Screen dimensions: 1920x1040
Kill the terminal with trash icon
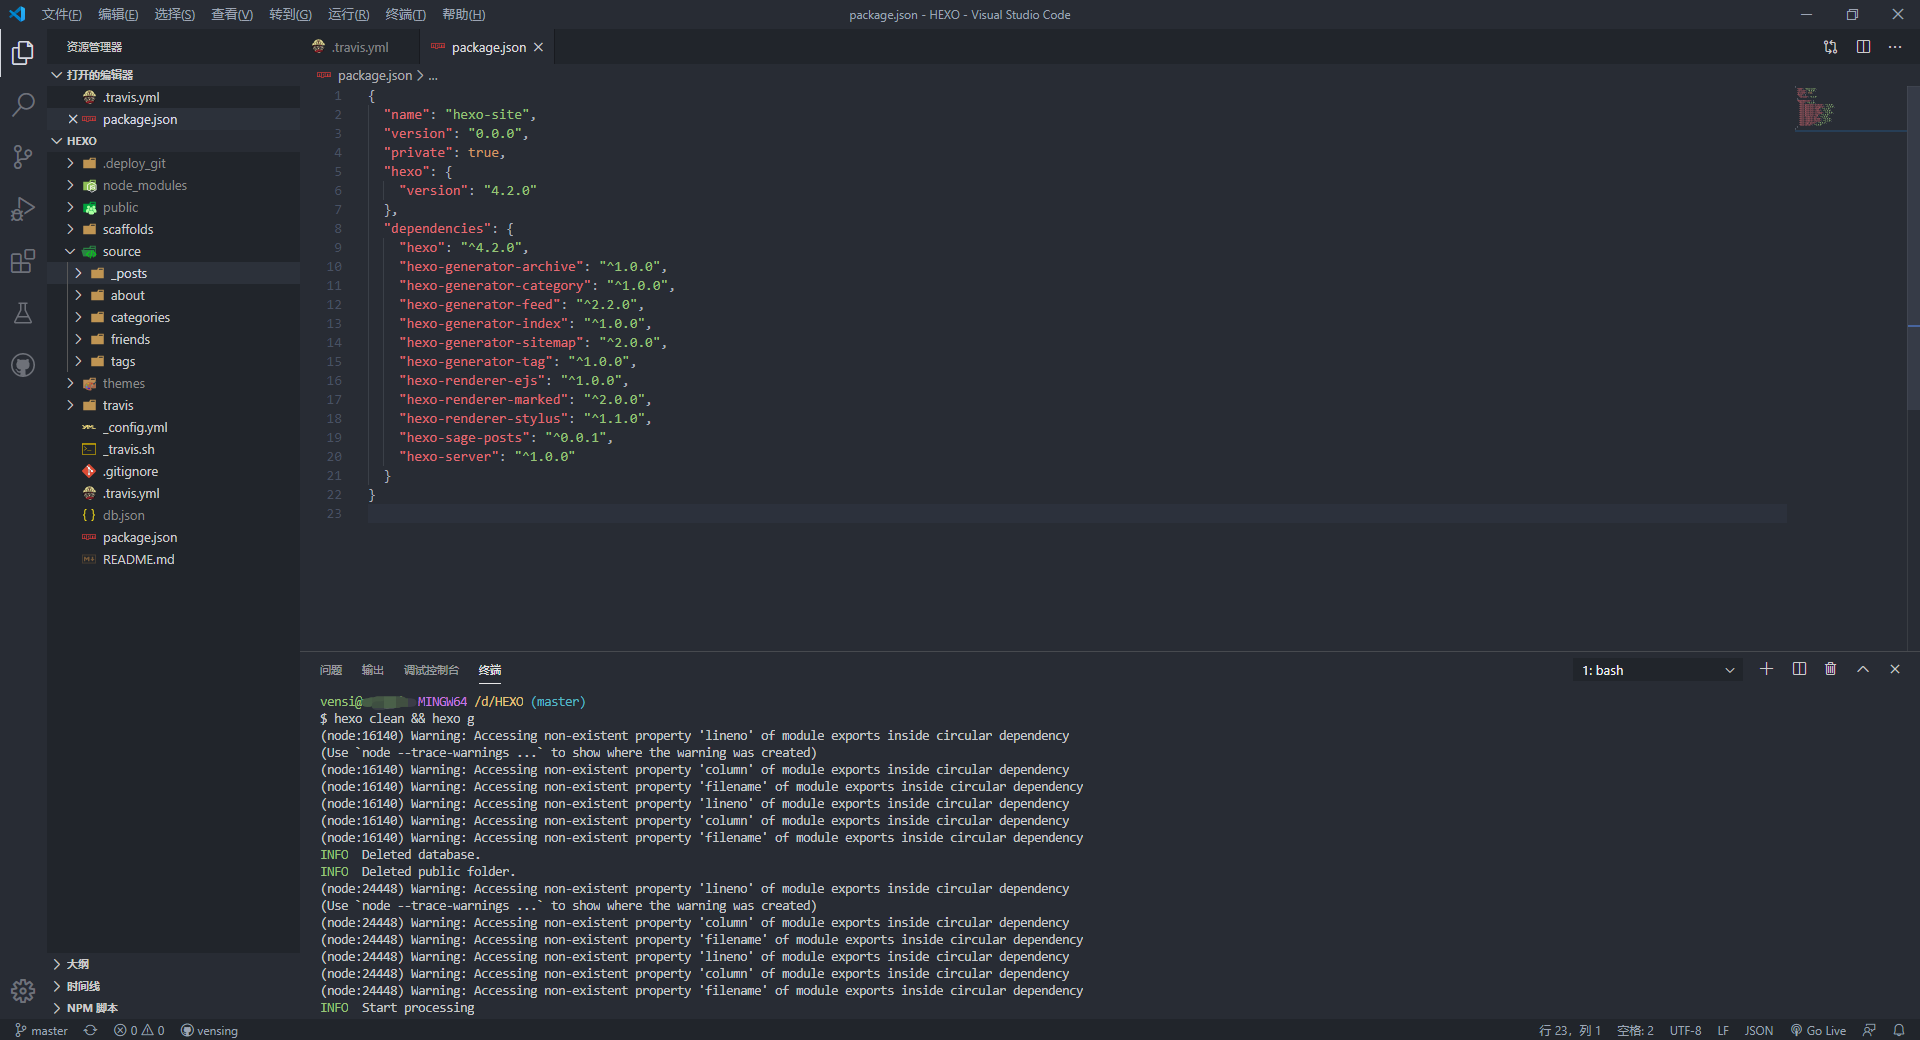[1830, 669]
